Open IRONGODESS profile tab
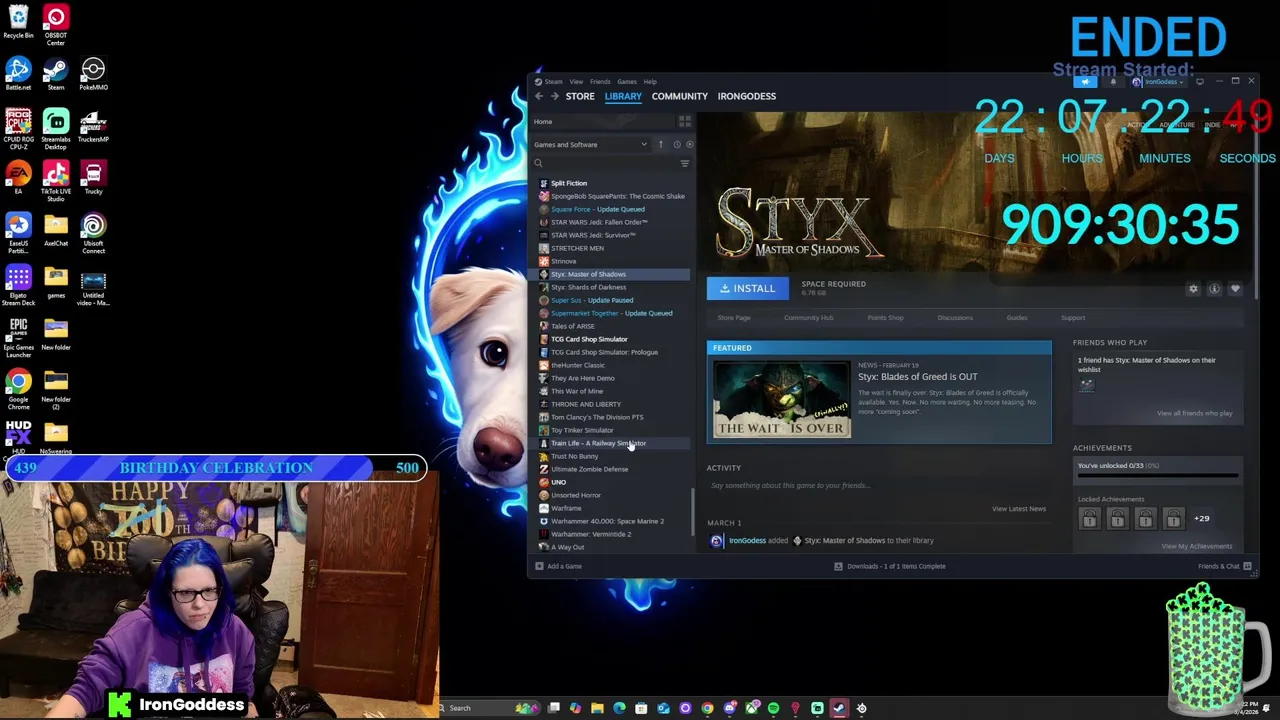 747,96
